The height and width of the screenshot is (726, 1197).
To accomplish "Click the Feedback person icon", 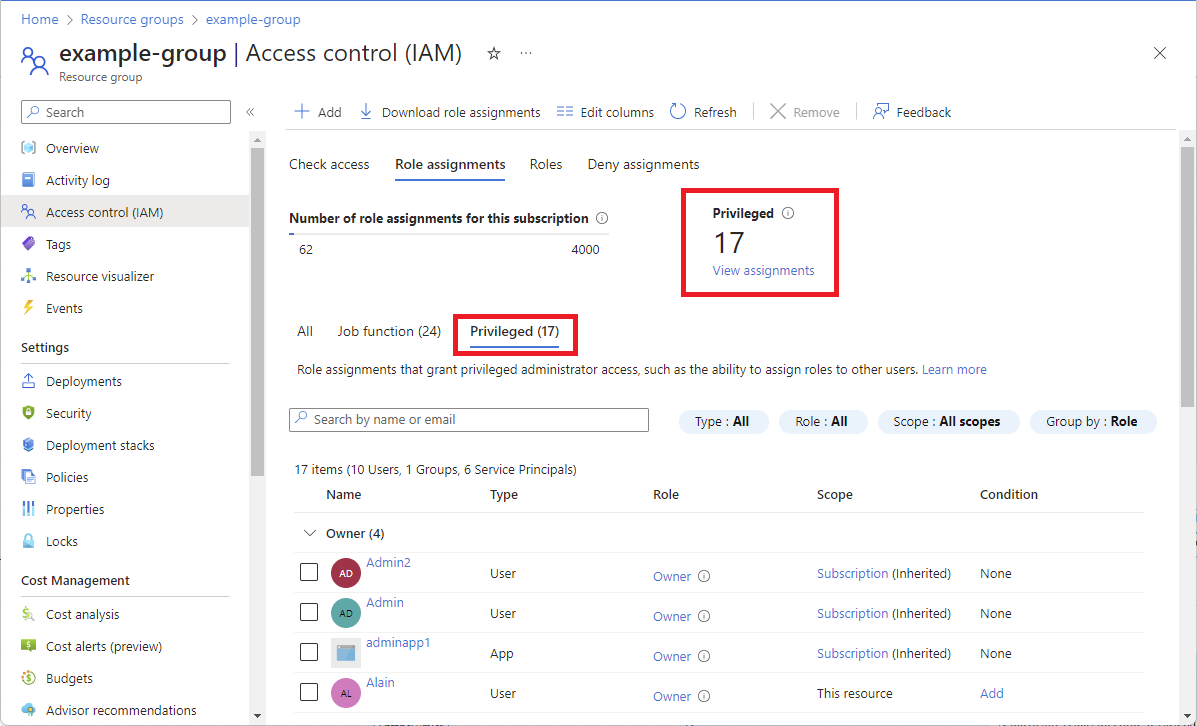I will pos(881,111).
